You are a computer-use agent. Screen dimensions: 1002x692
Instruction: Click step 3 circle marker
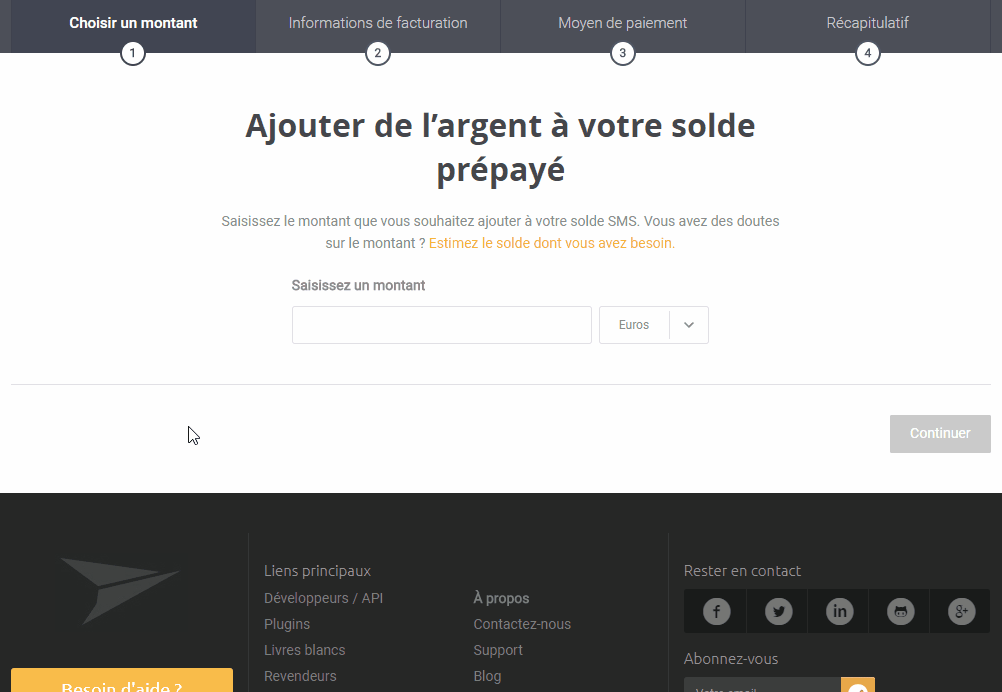(622, 53)
